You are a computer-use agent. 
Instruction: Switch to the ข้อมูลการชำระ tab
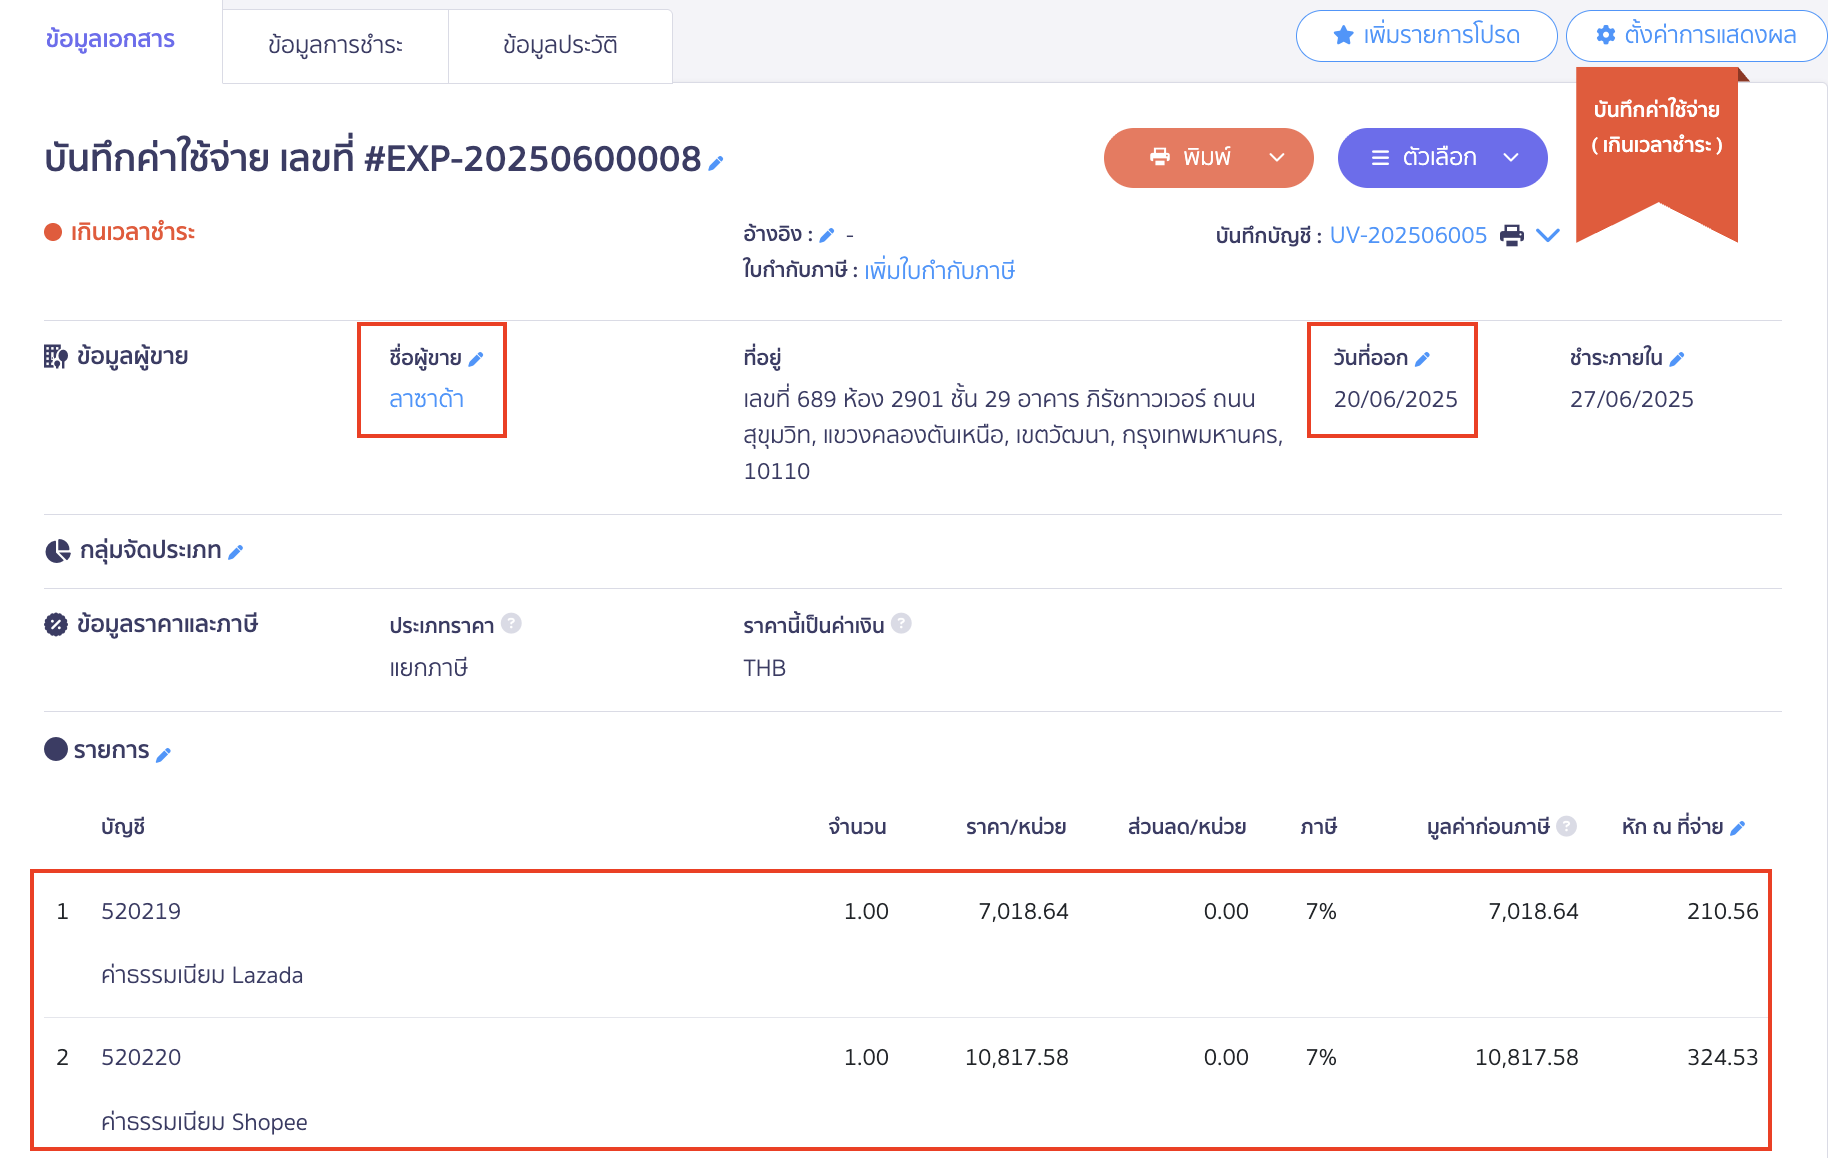pyautogui.click(x=335, y=45)
